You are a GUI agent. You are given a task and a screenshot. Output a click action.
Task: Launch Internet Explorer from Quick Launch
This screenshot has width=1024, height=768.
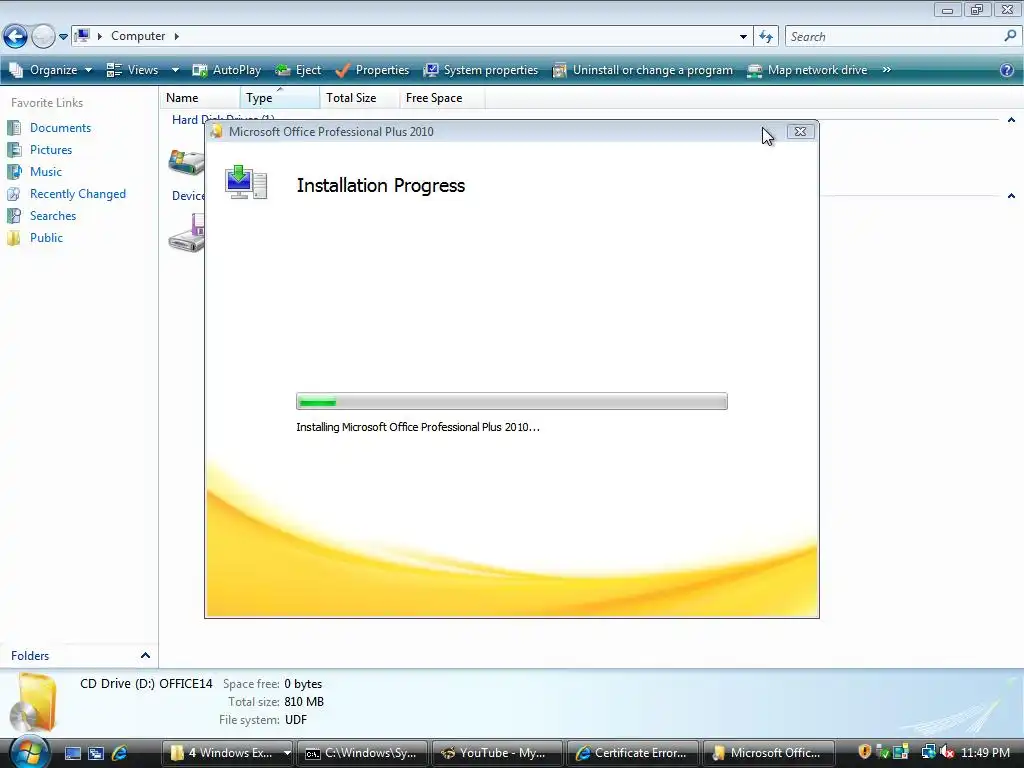point(120,753)
